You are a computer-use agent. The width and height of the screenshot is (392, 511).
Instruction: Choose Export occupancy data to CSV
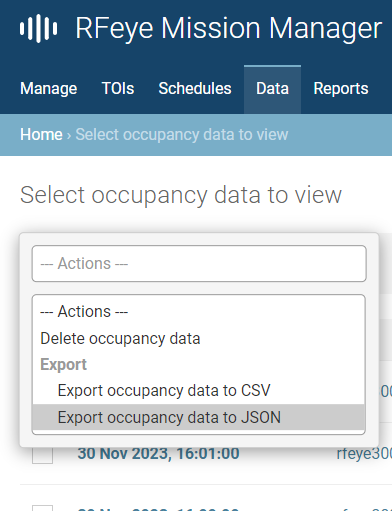199,391
